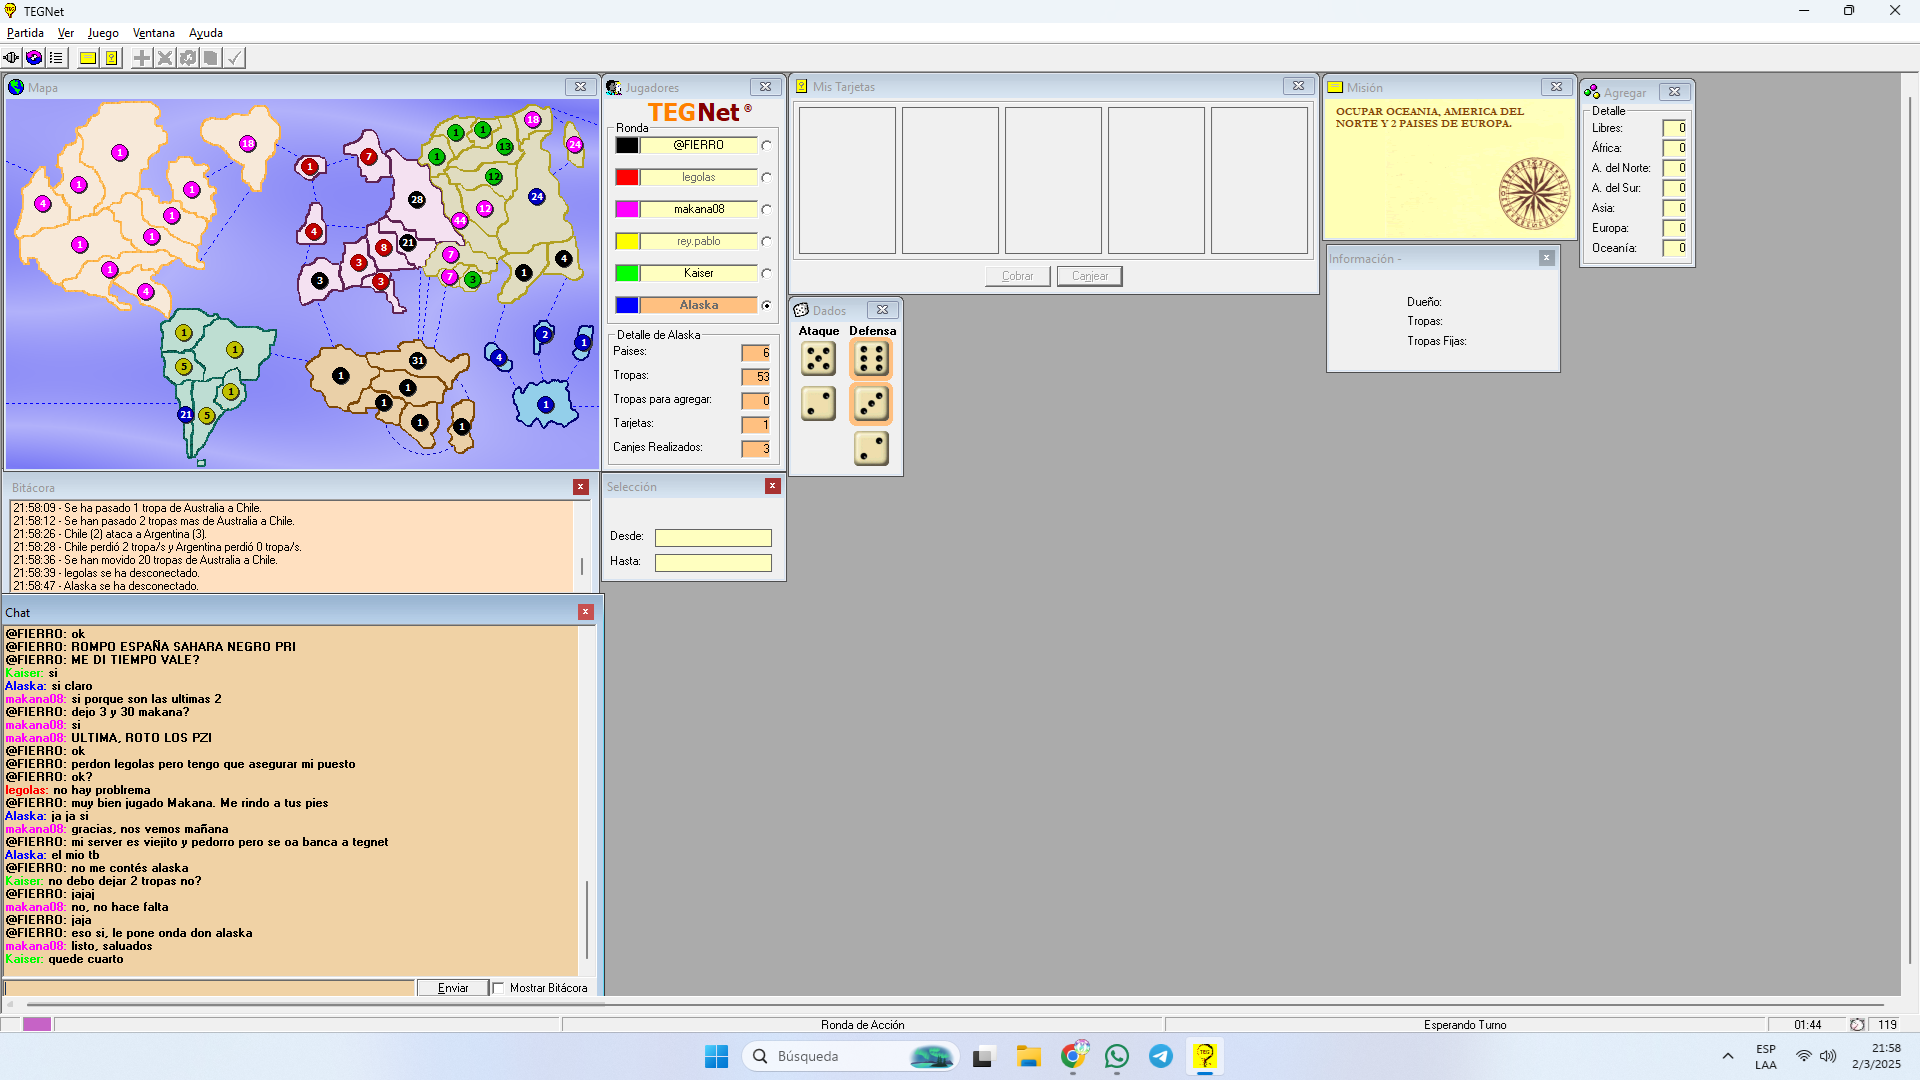Click the connect plug toolbar icon
Viewport: 1920px width, 1080px height.
11,58
